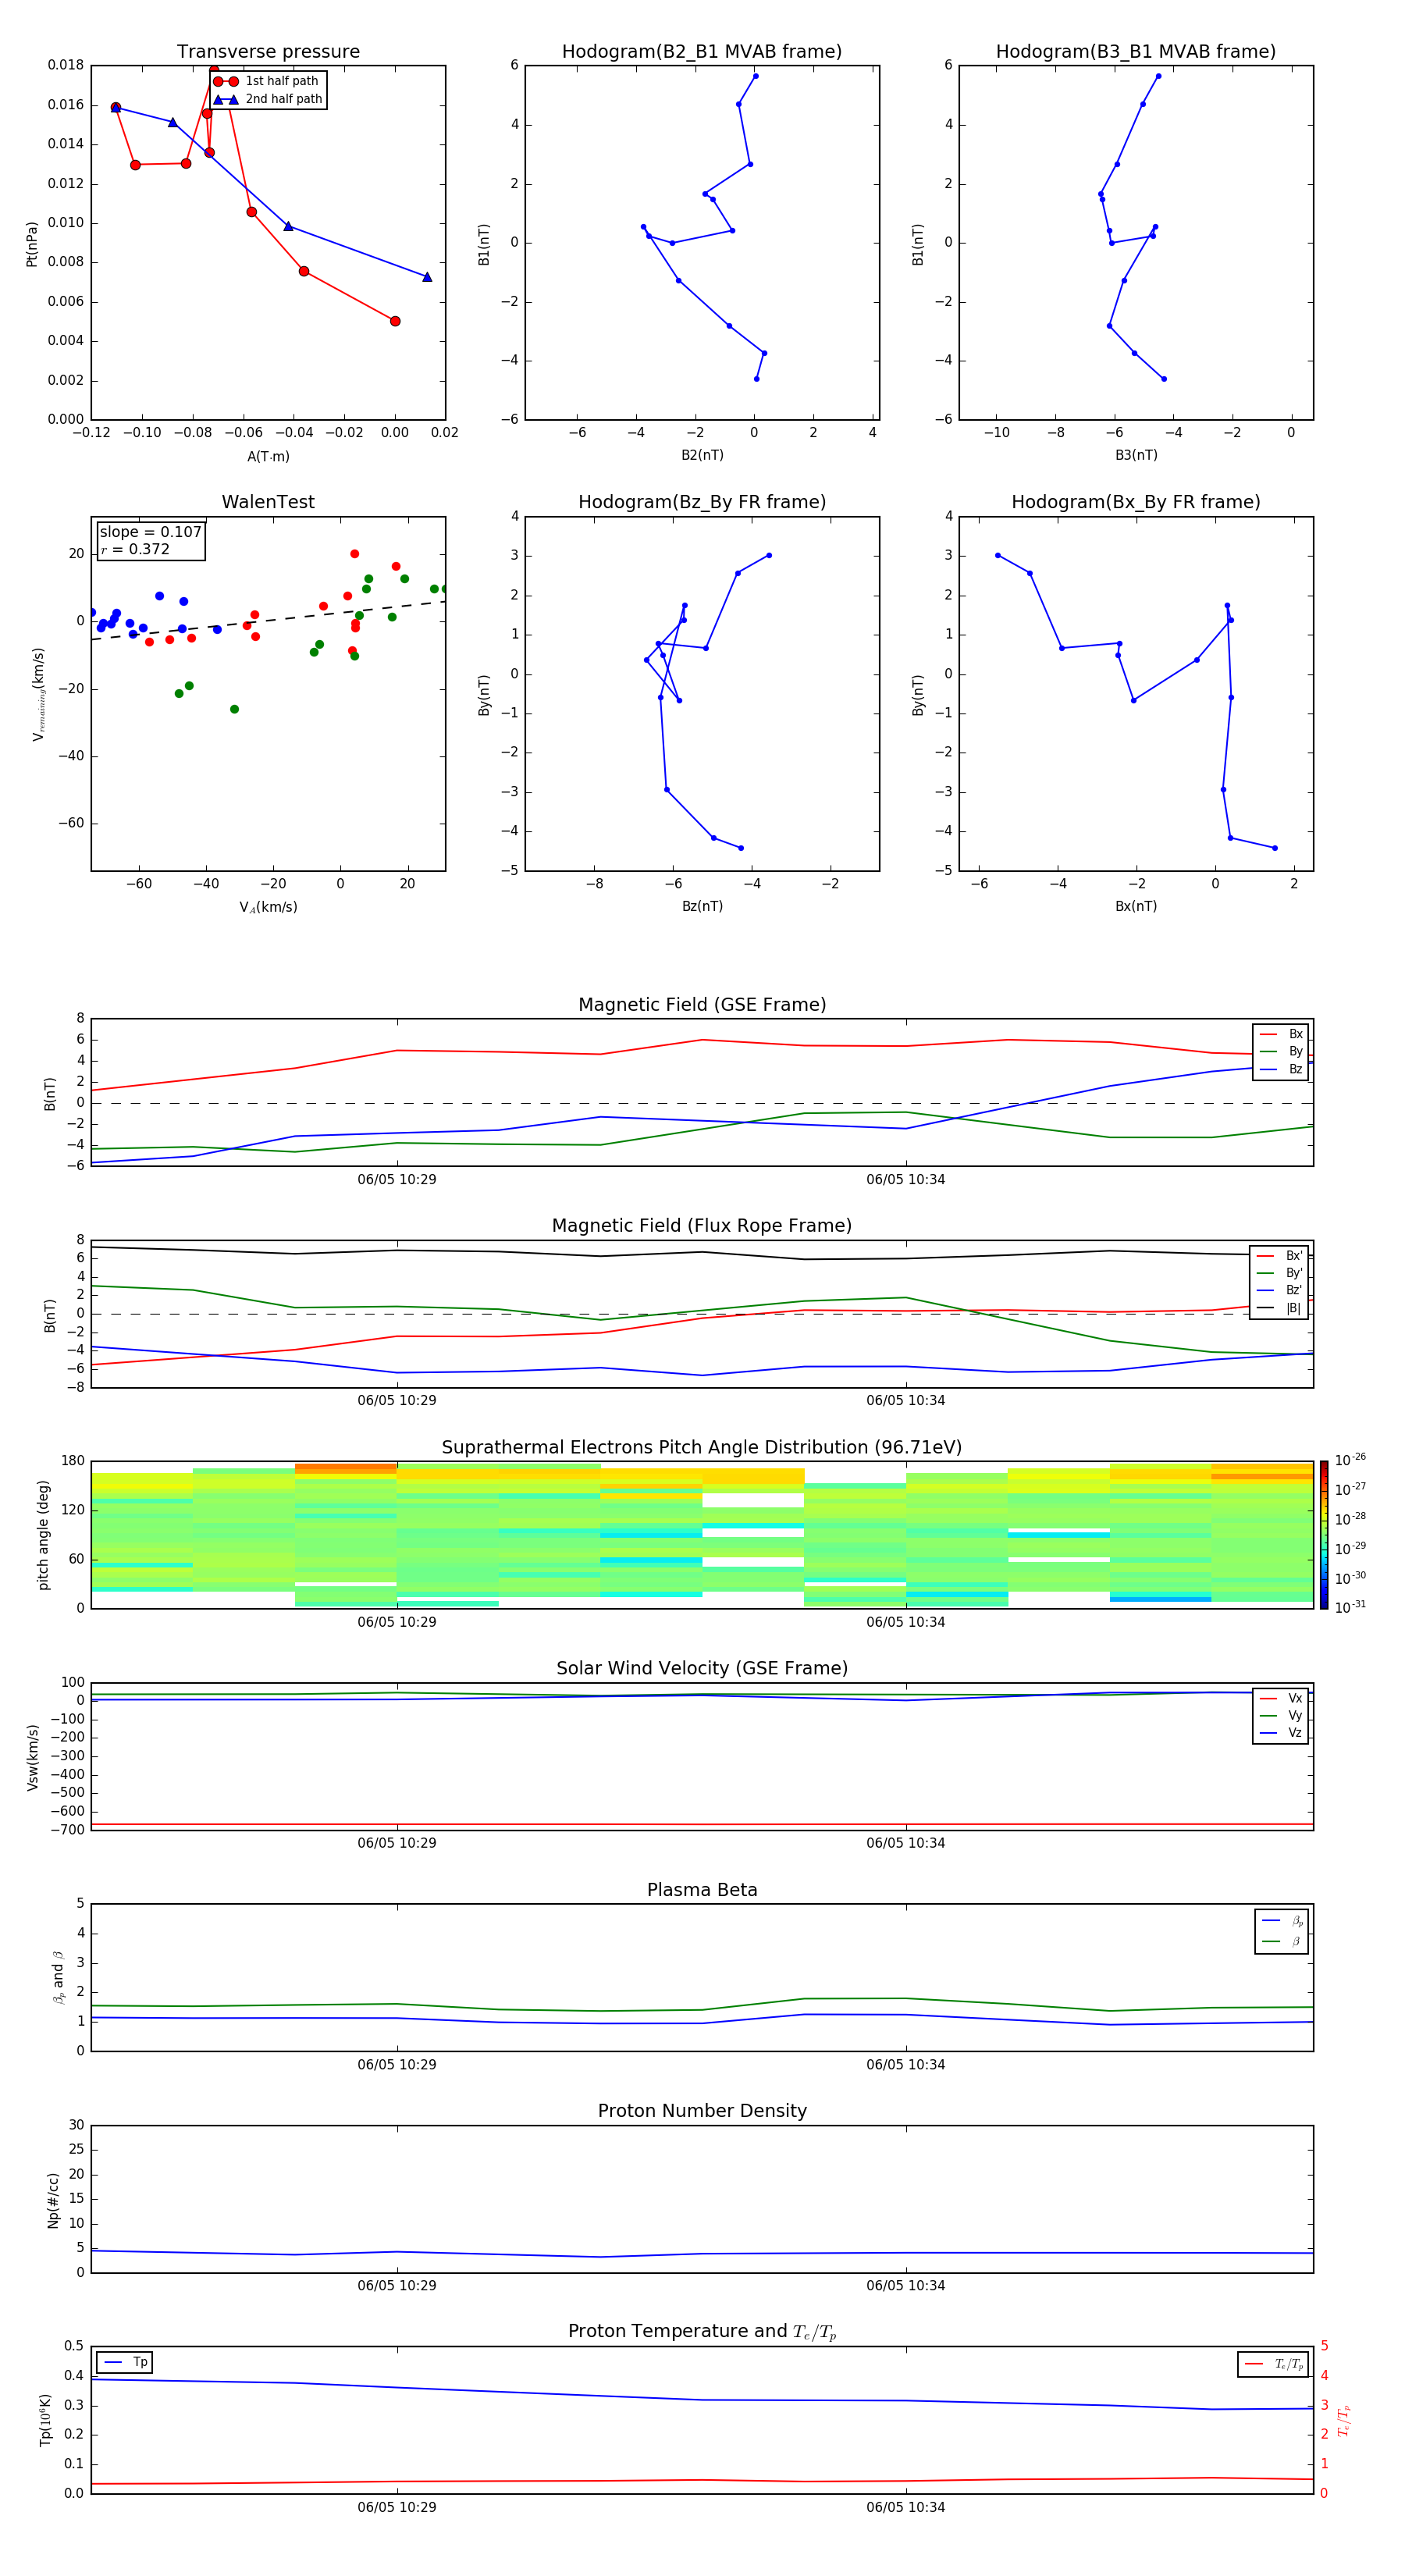Click the 'Vz' legend entry

pyautogui.click(x=1282, y=1732)
